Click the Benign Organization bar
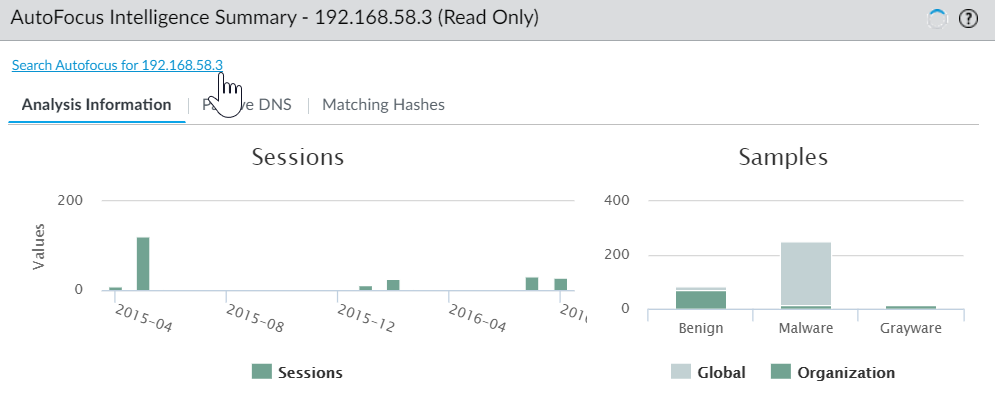The height and width of the screenshot is (407, 995). [x=700, y=299]
